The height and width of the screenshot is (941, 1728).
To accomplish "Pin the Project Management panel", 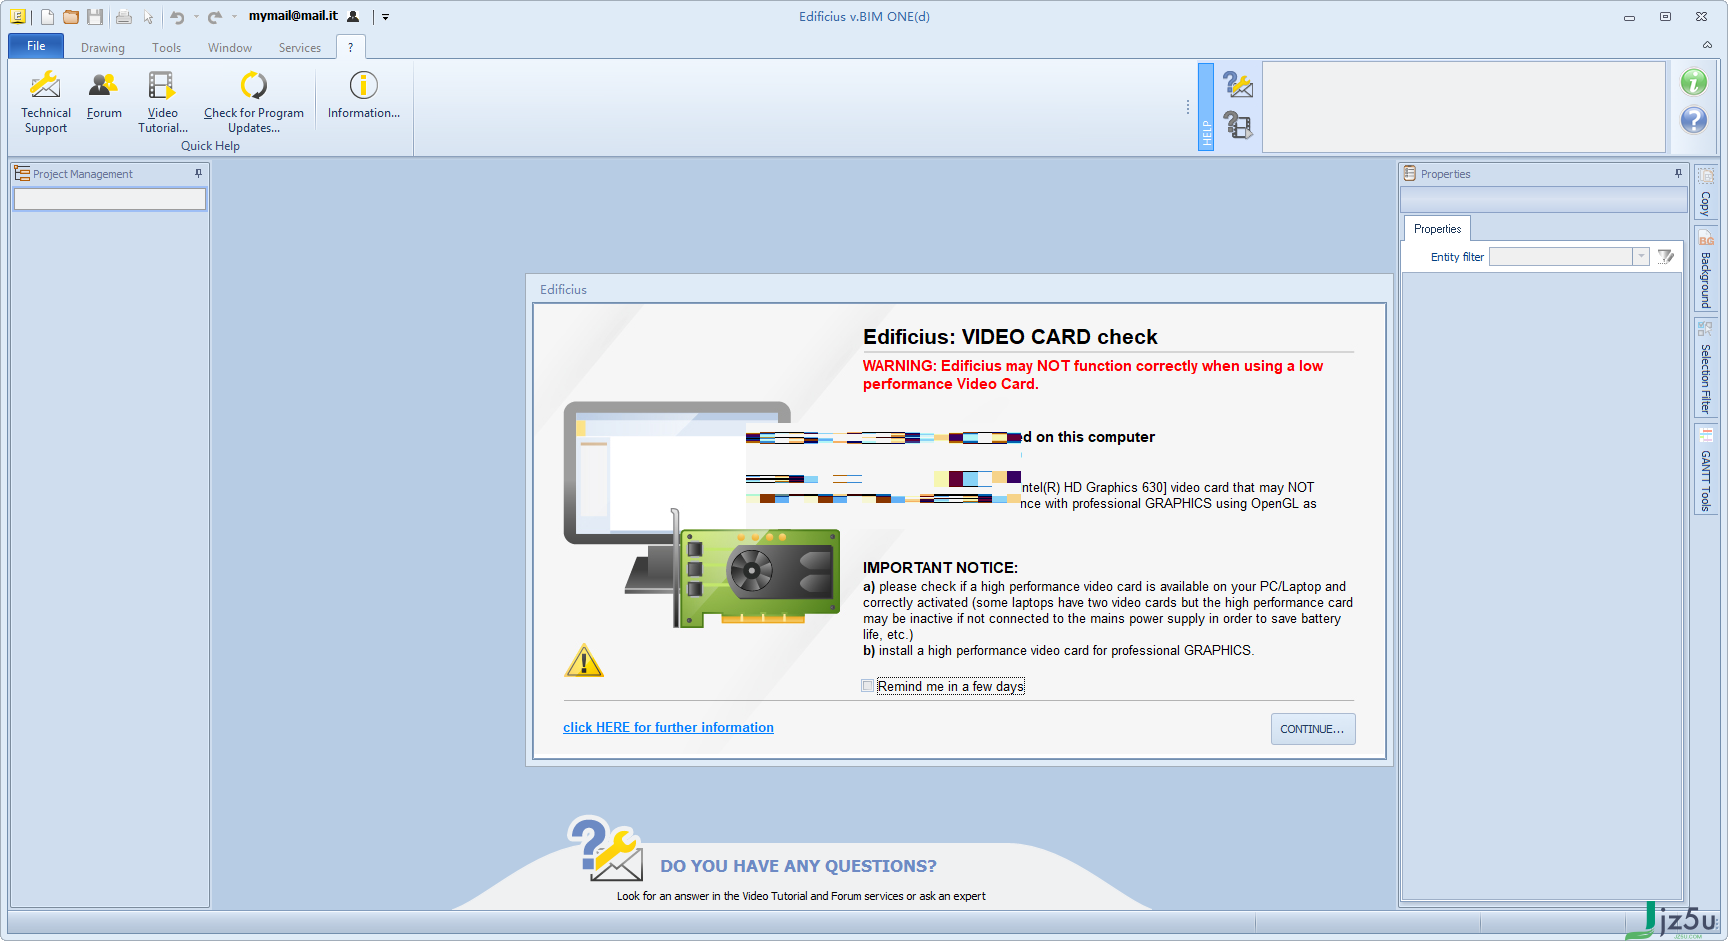I will click(198, 173).
